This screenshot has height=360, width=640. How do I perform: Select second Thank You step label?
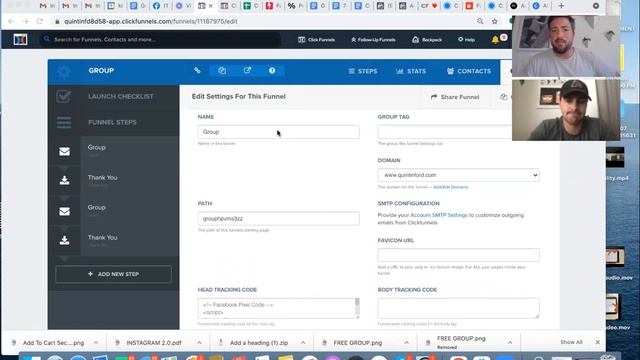click(102, 238)
